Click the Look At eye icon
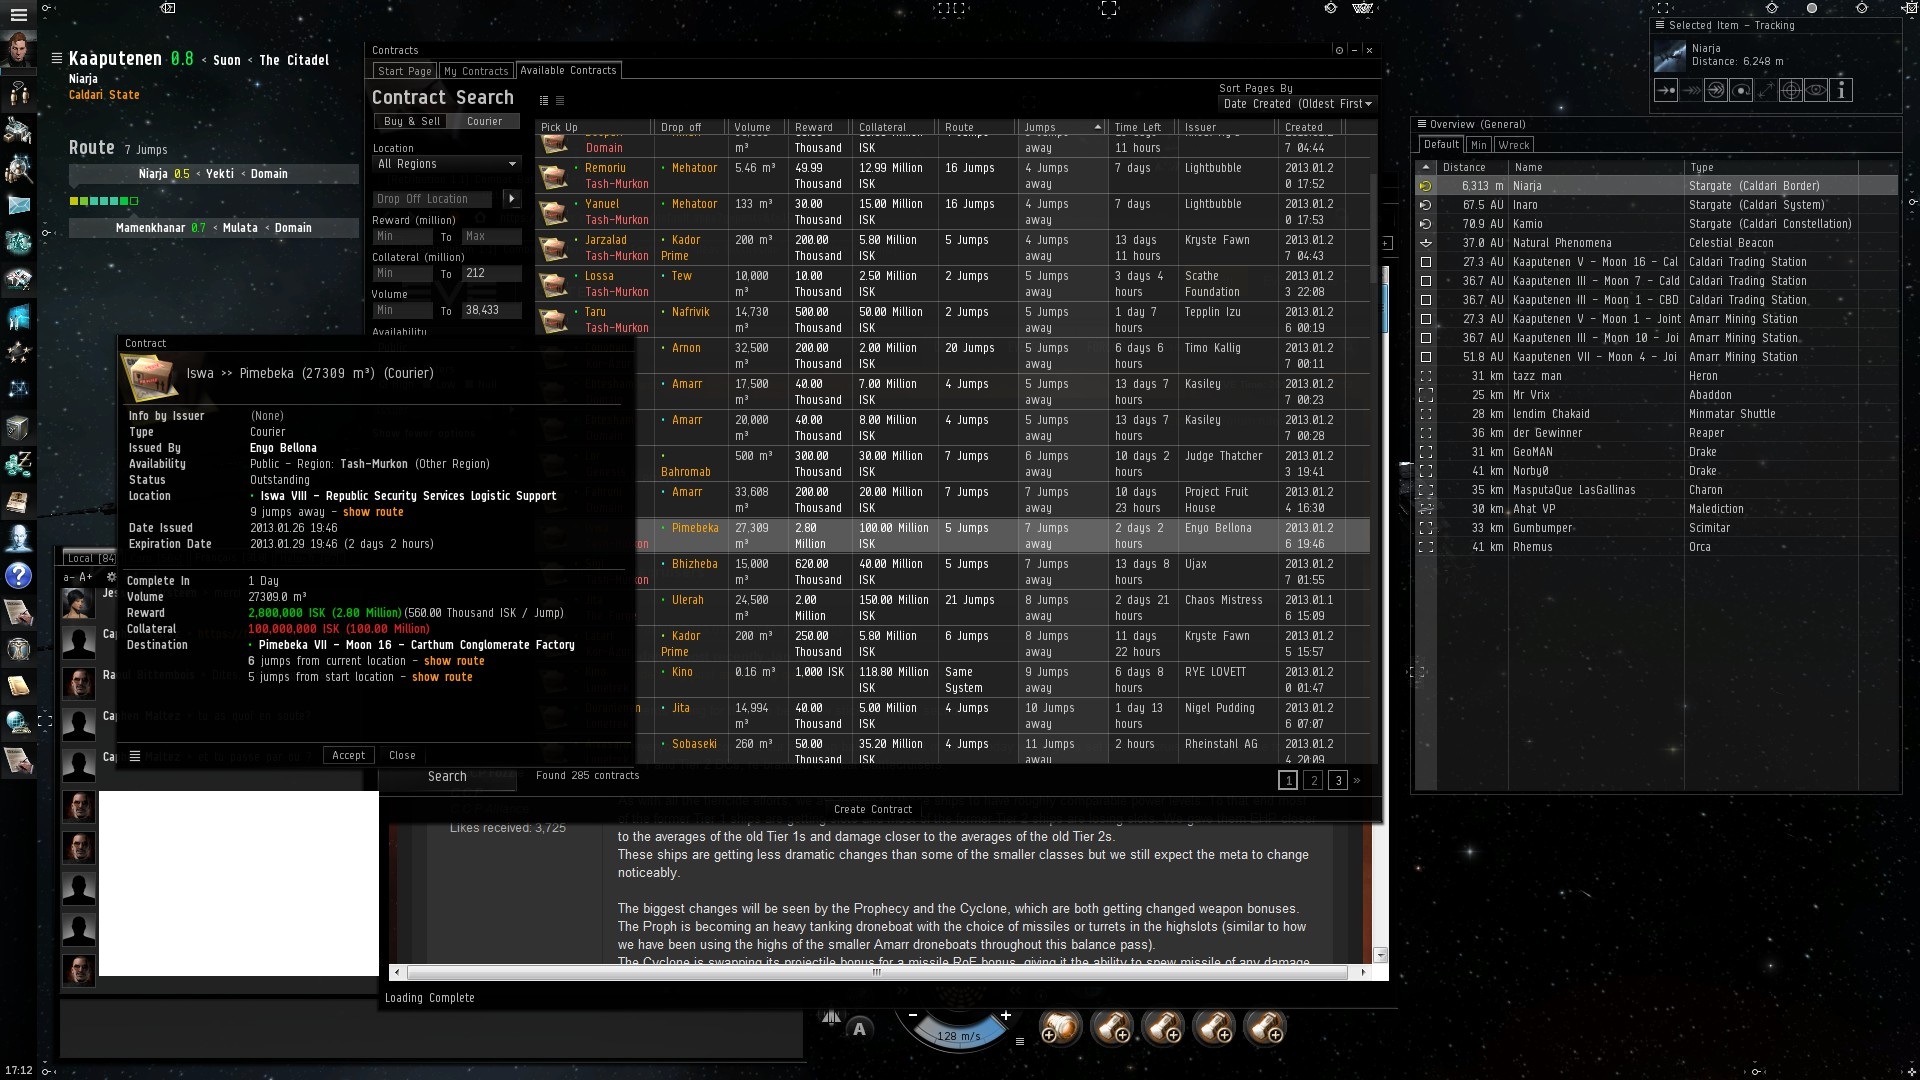The height and width of the screenshot is (1080, 1920). [1816, 91]
